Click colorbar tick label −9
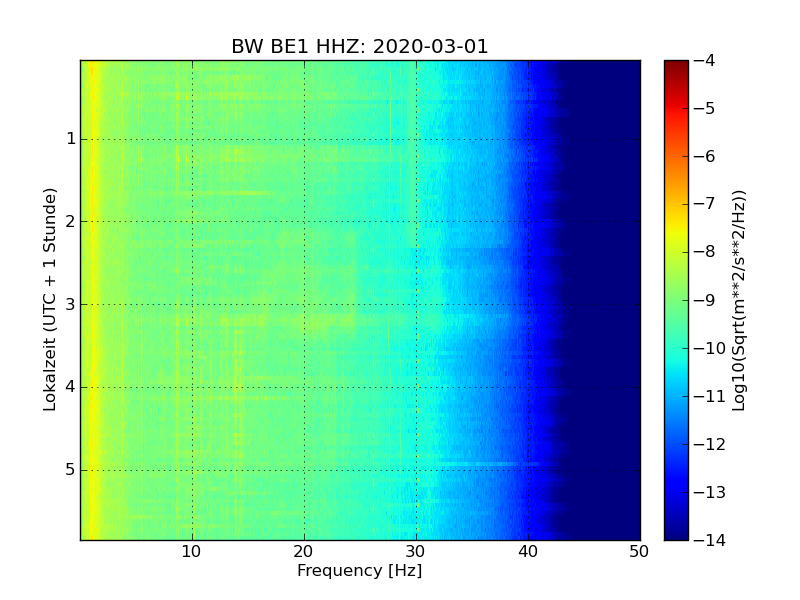Viewport: 800px width, 600px height. click(x=705, y=300)
